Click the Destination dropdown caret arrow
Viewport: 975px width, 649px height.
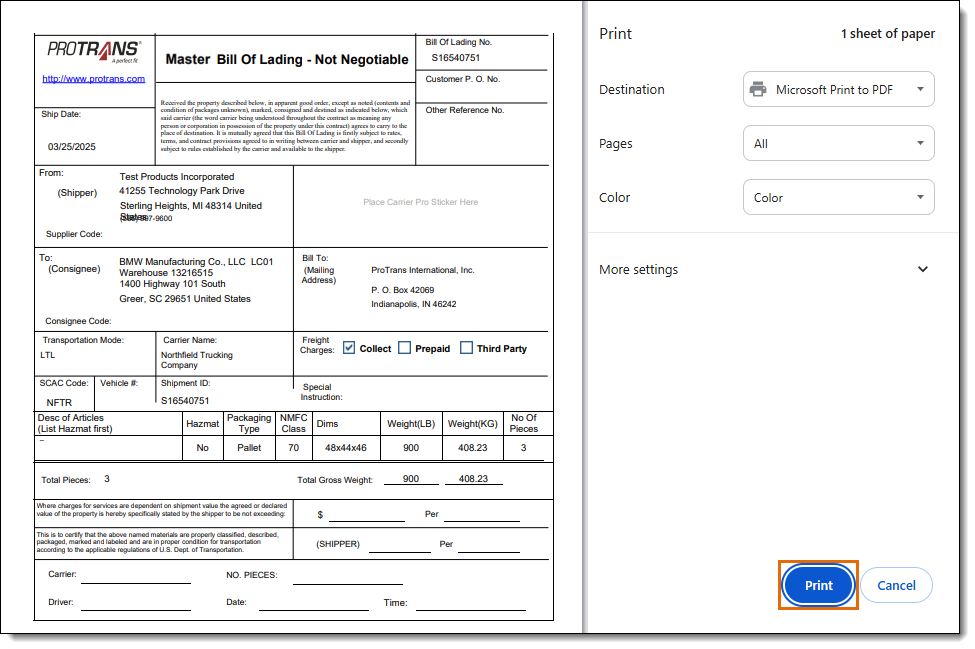[x=920, y=90]
